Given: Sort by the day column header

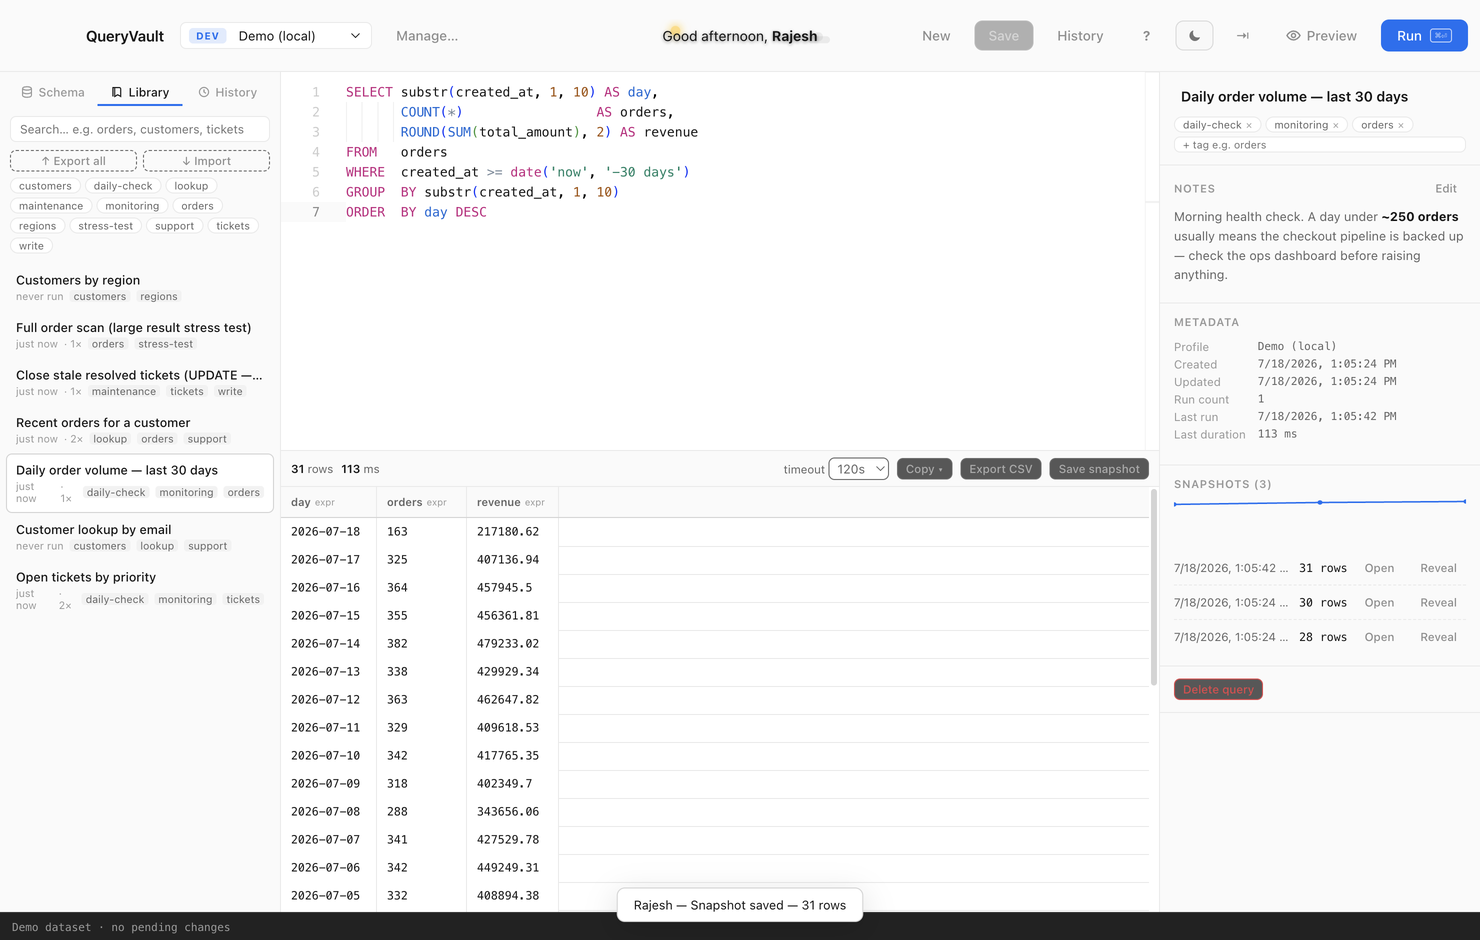Looking at the screenshot, I should point(328,502).
